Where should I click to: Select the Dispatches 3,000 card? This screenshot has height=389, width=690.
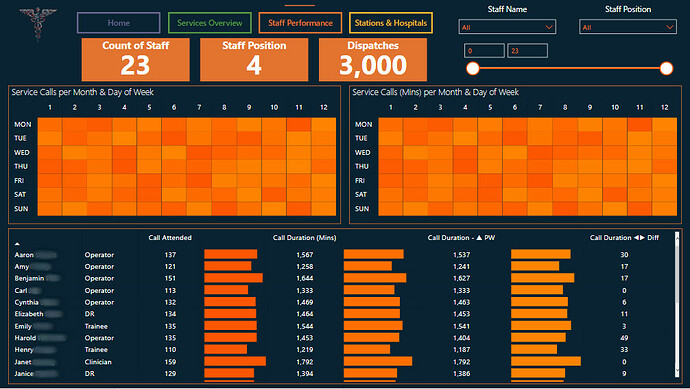pos(373,59)
